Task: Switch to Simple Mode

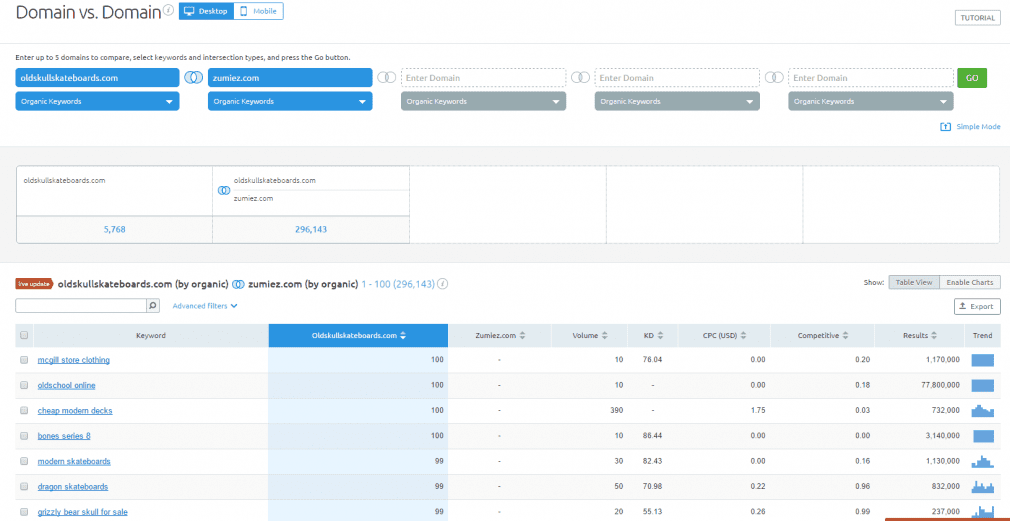Action: [970, 127]
